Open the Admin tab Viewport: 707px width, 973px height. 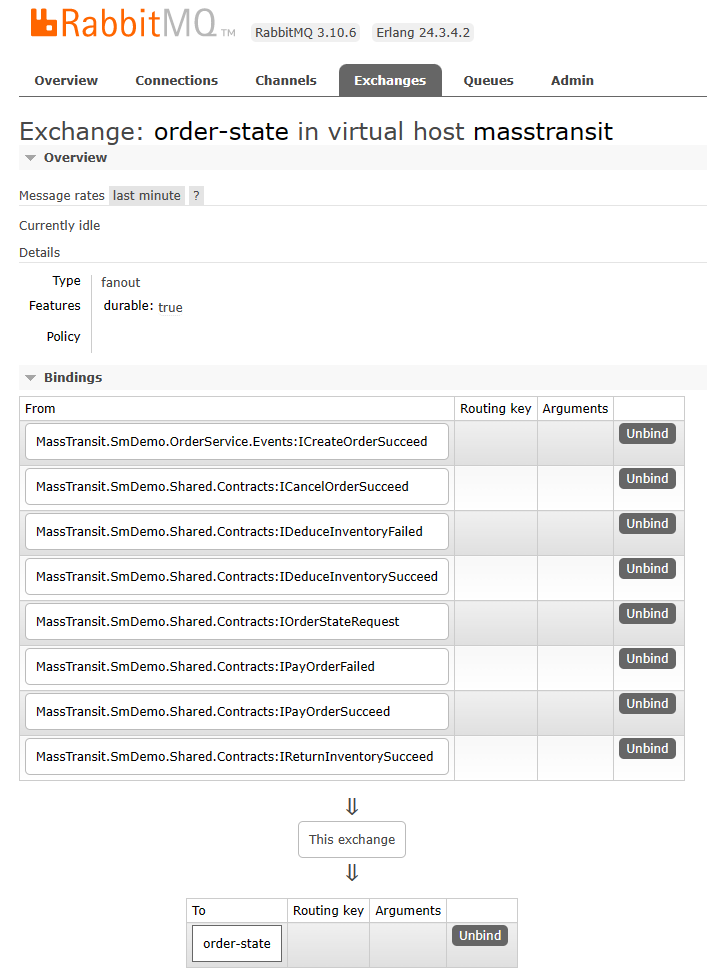(x=572, y=81)
